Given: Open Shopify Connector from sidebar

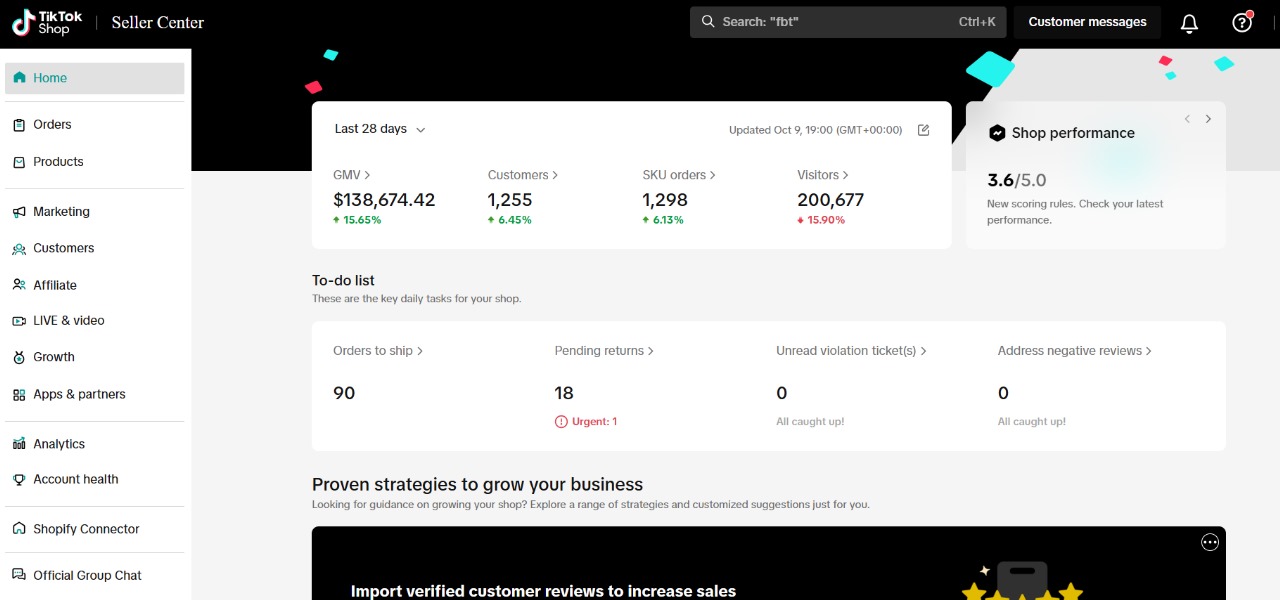Looking at the screenshot, I should [86, 529].
